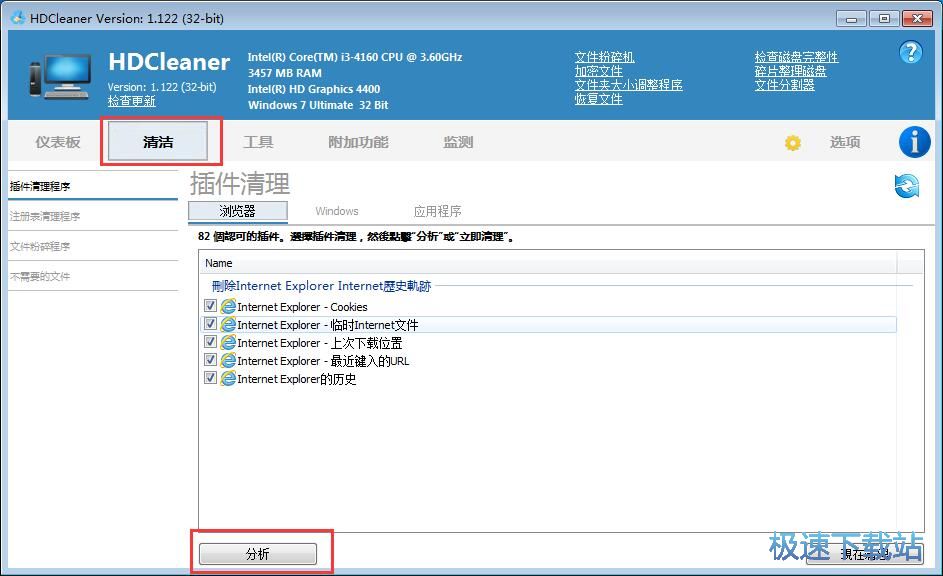Open 文件粉碎程序 in the left panel

click(40, 246)
